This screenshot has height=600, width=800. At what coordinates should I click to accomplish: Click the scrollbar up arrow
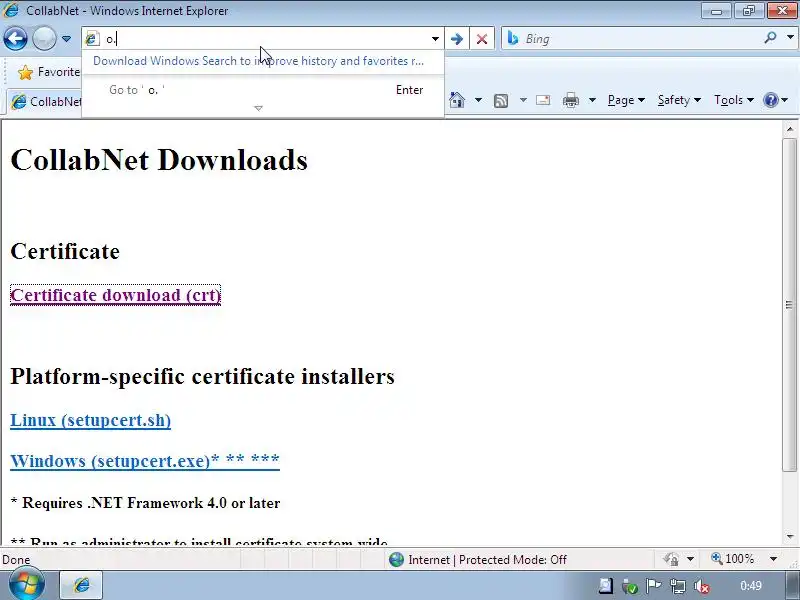pos(790,129)
